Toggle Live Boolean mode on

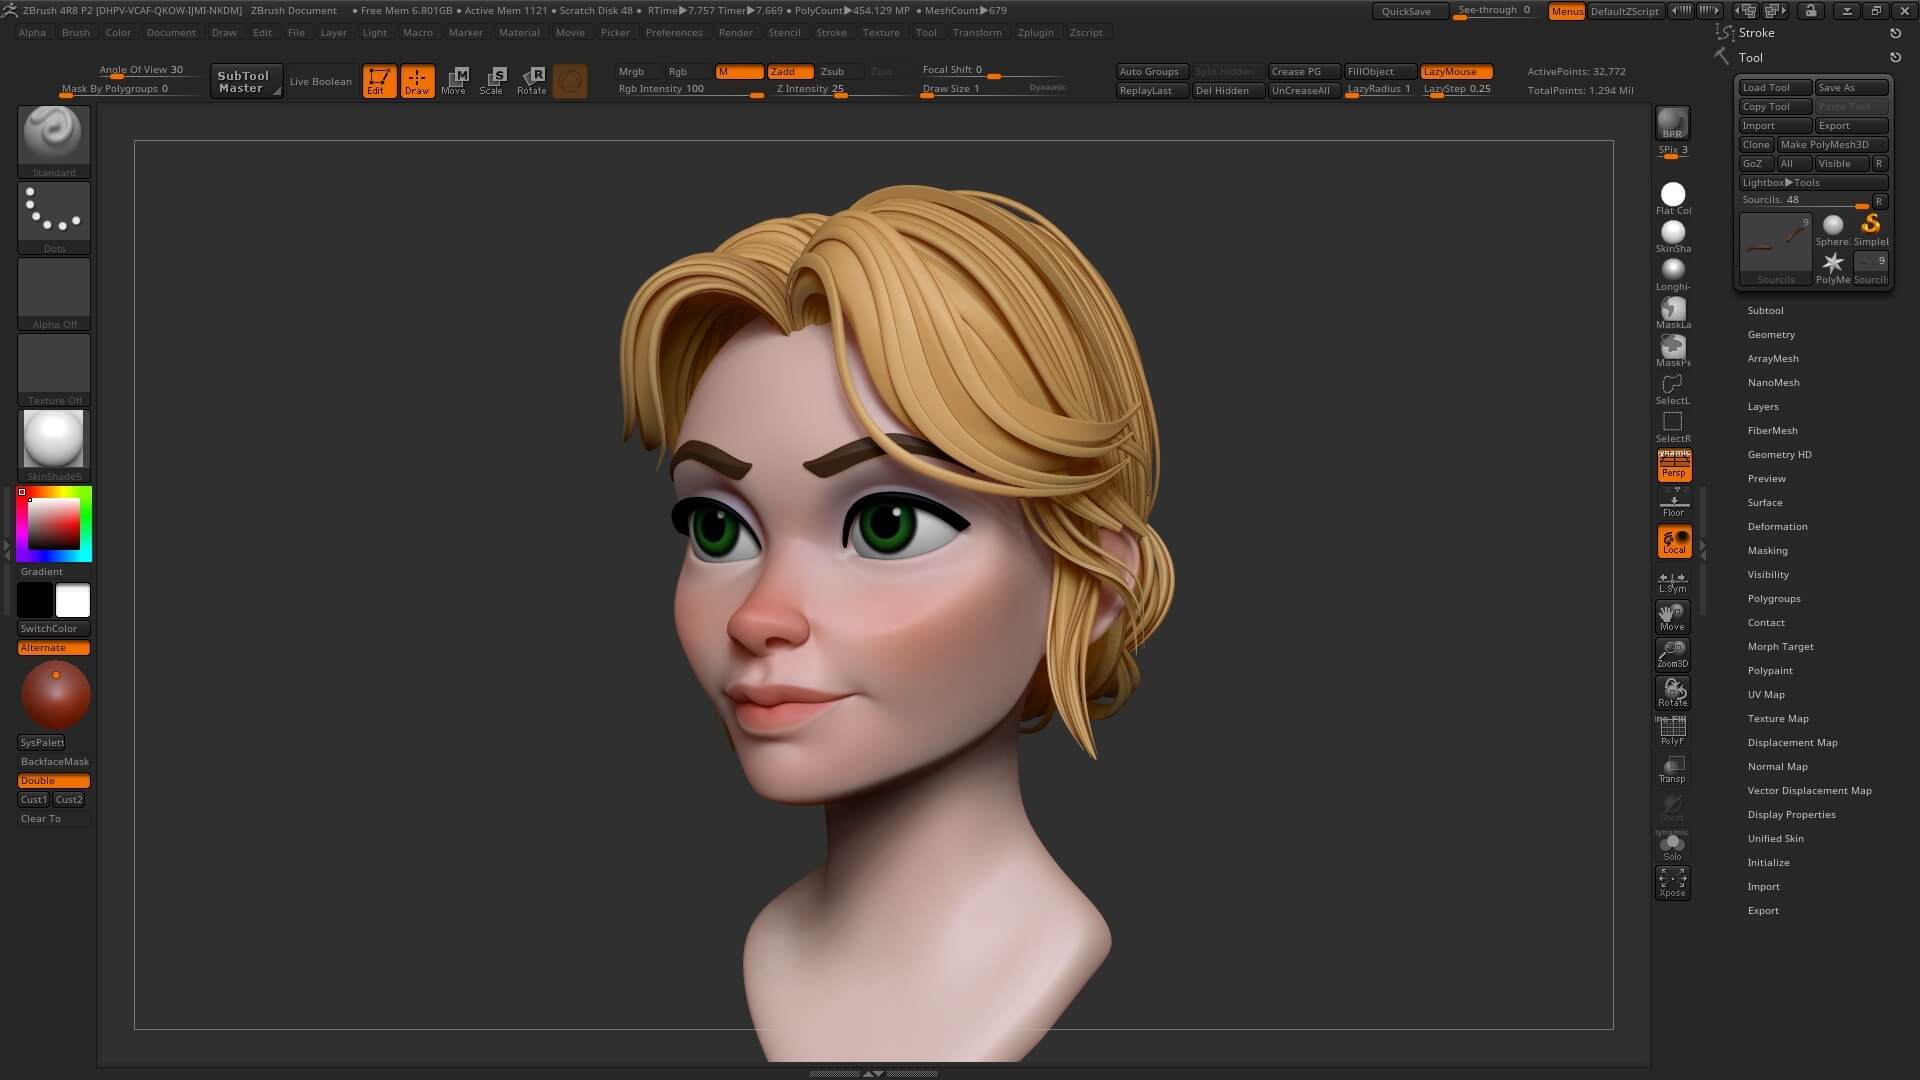[x=319, y=82]
